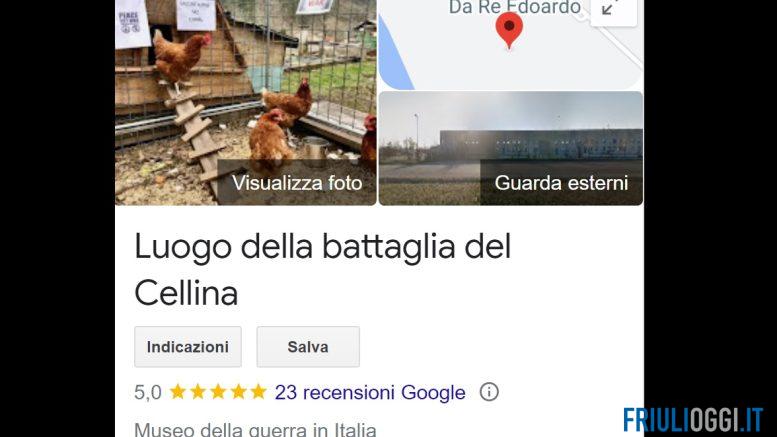Click the middle gold rating star

[x=218, y=392]
